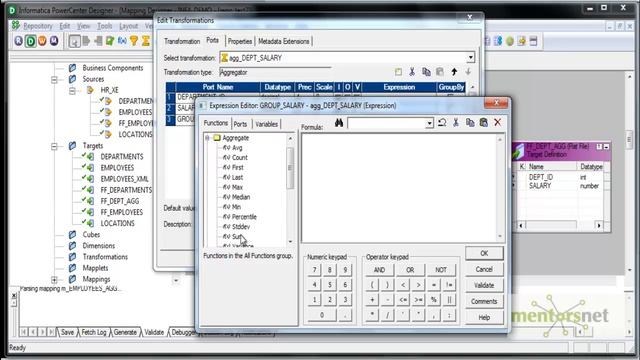Click the Help button in Expression Editor
640x360 pixels.
click(484, 317)
